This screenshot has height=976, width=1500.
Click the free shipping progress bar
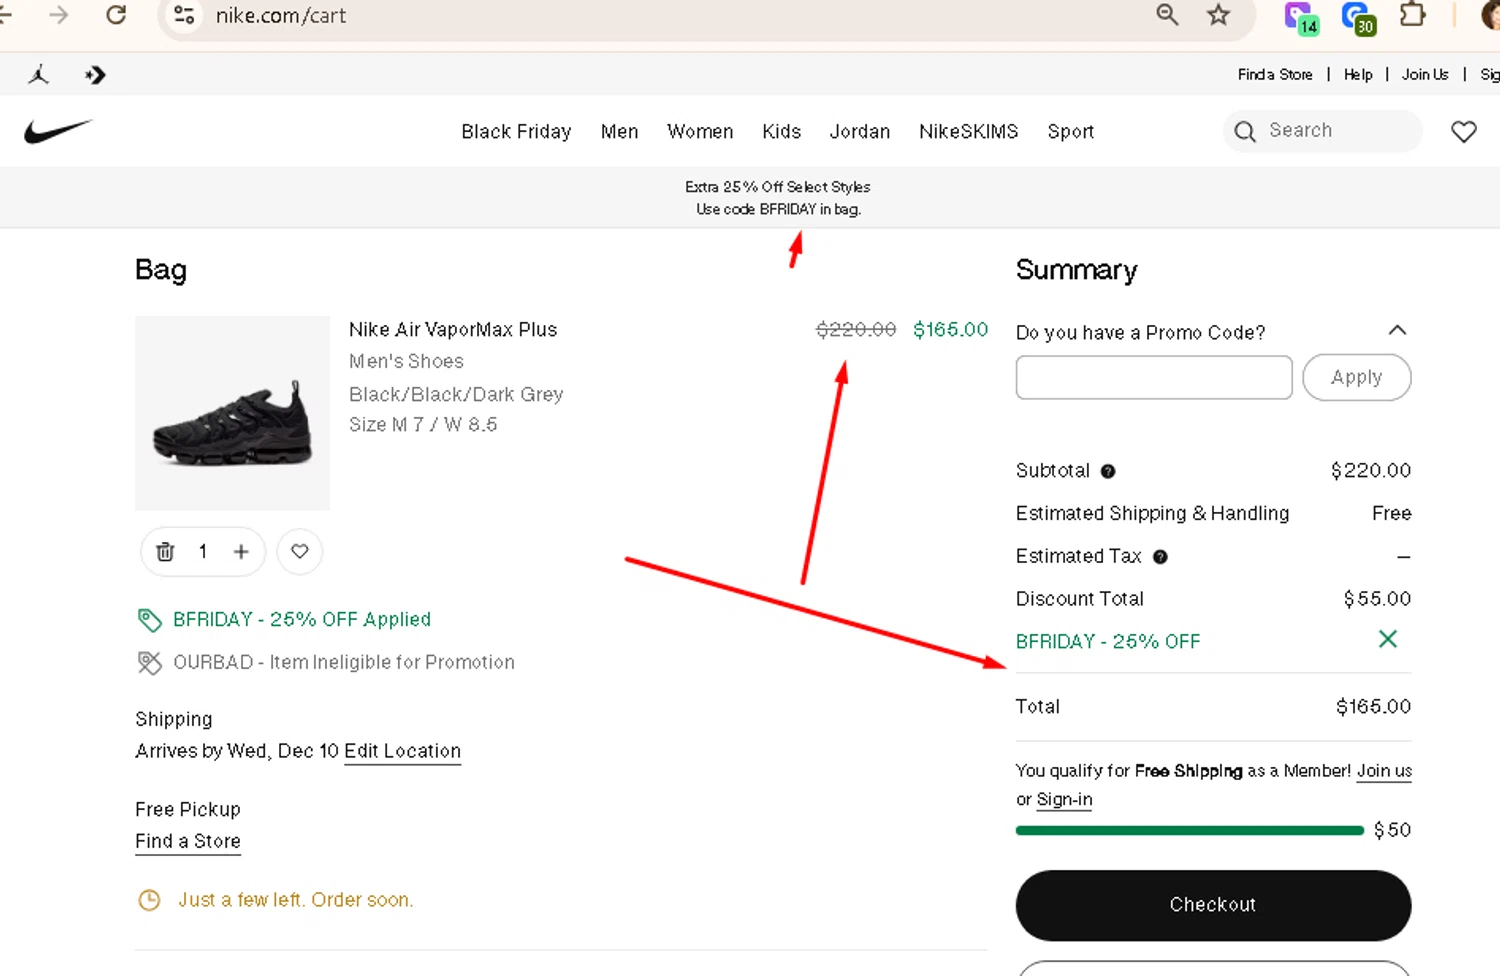[1190, 830]
